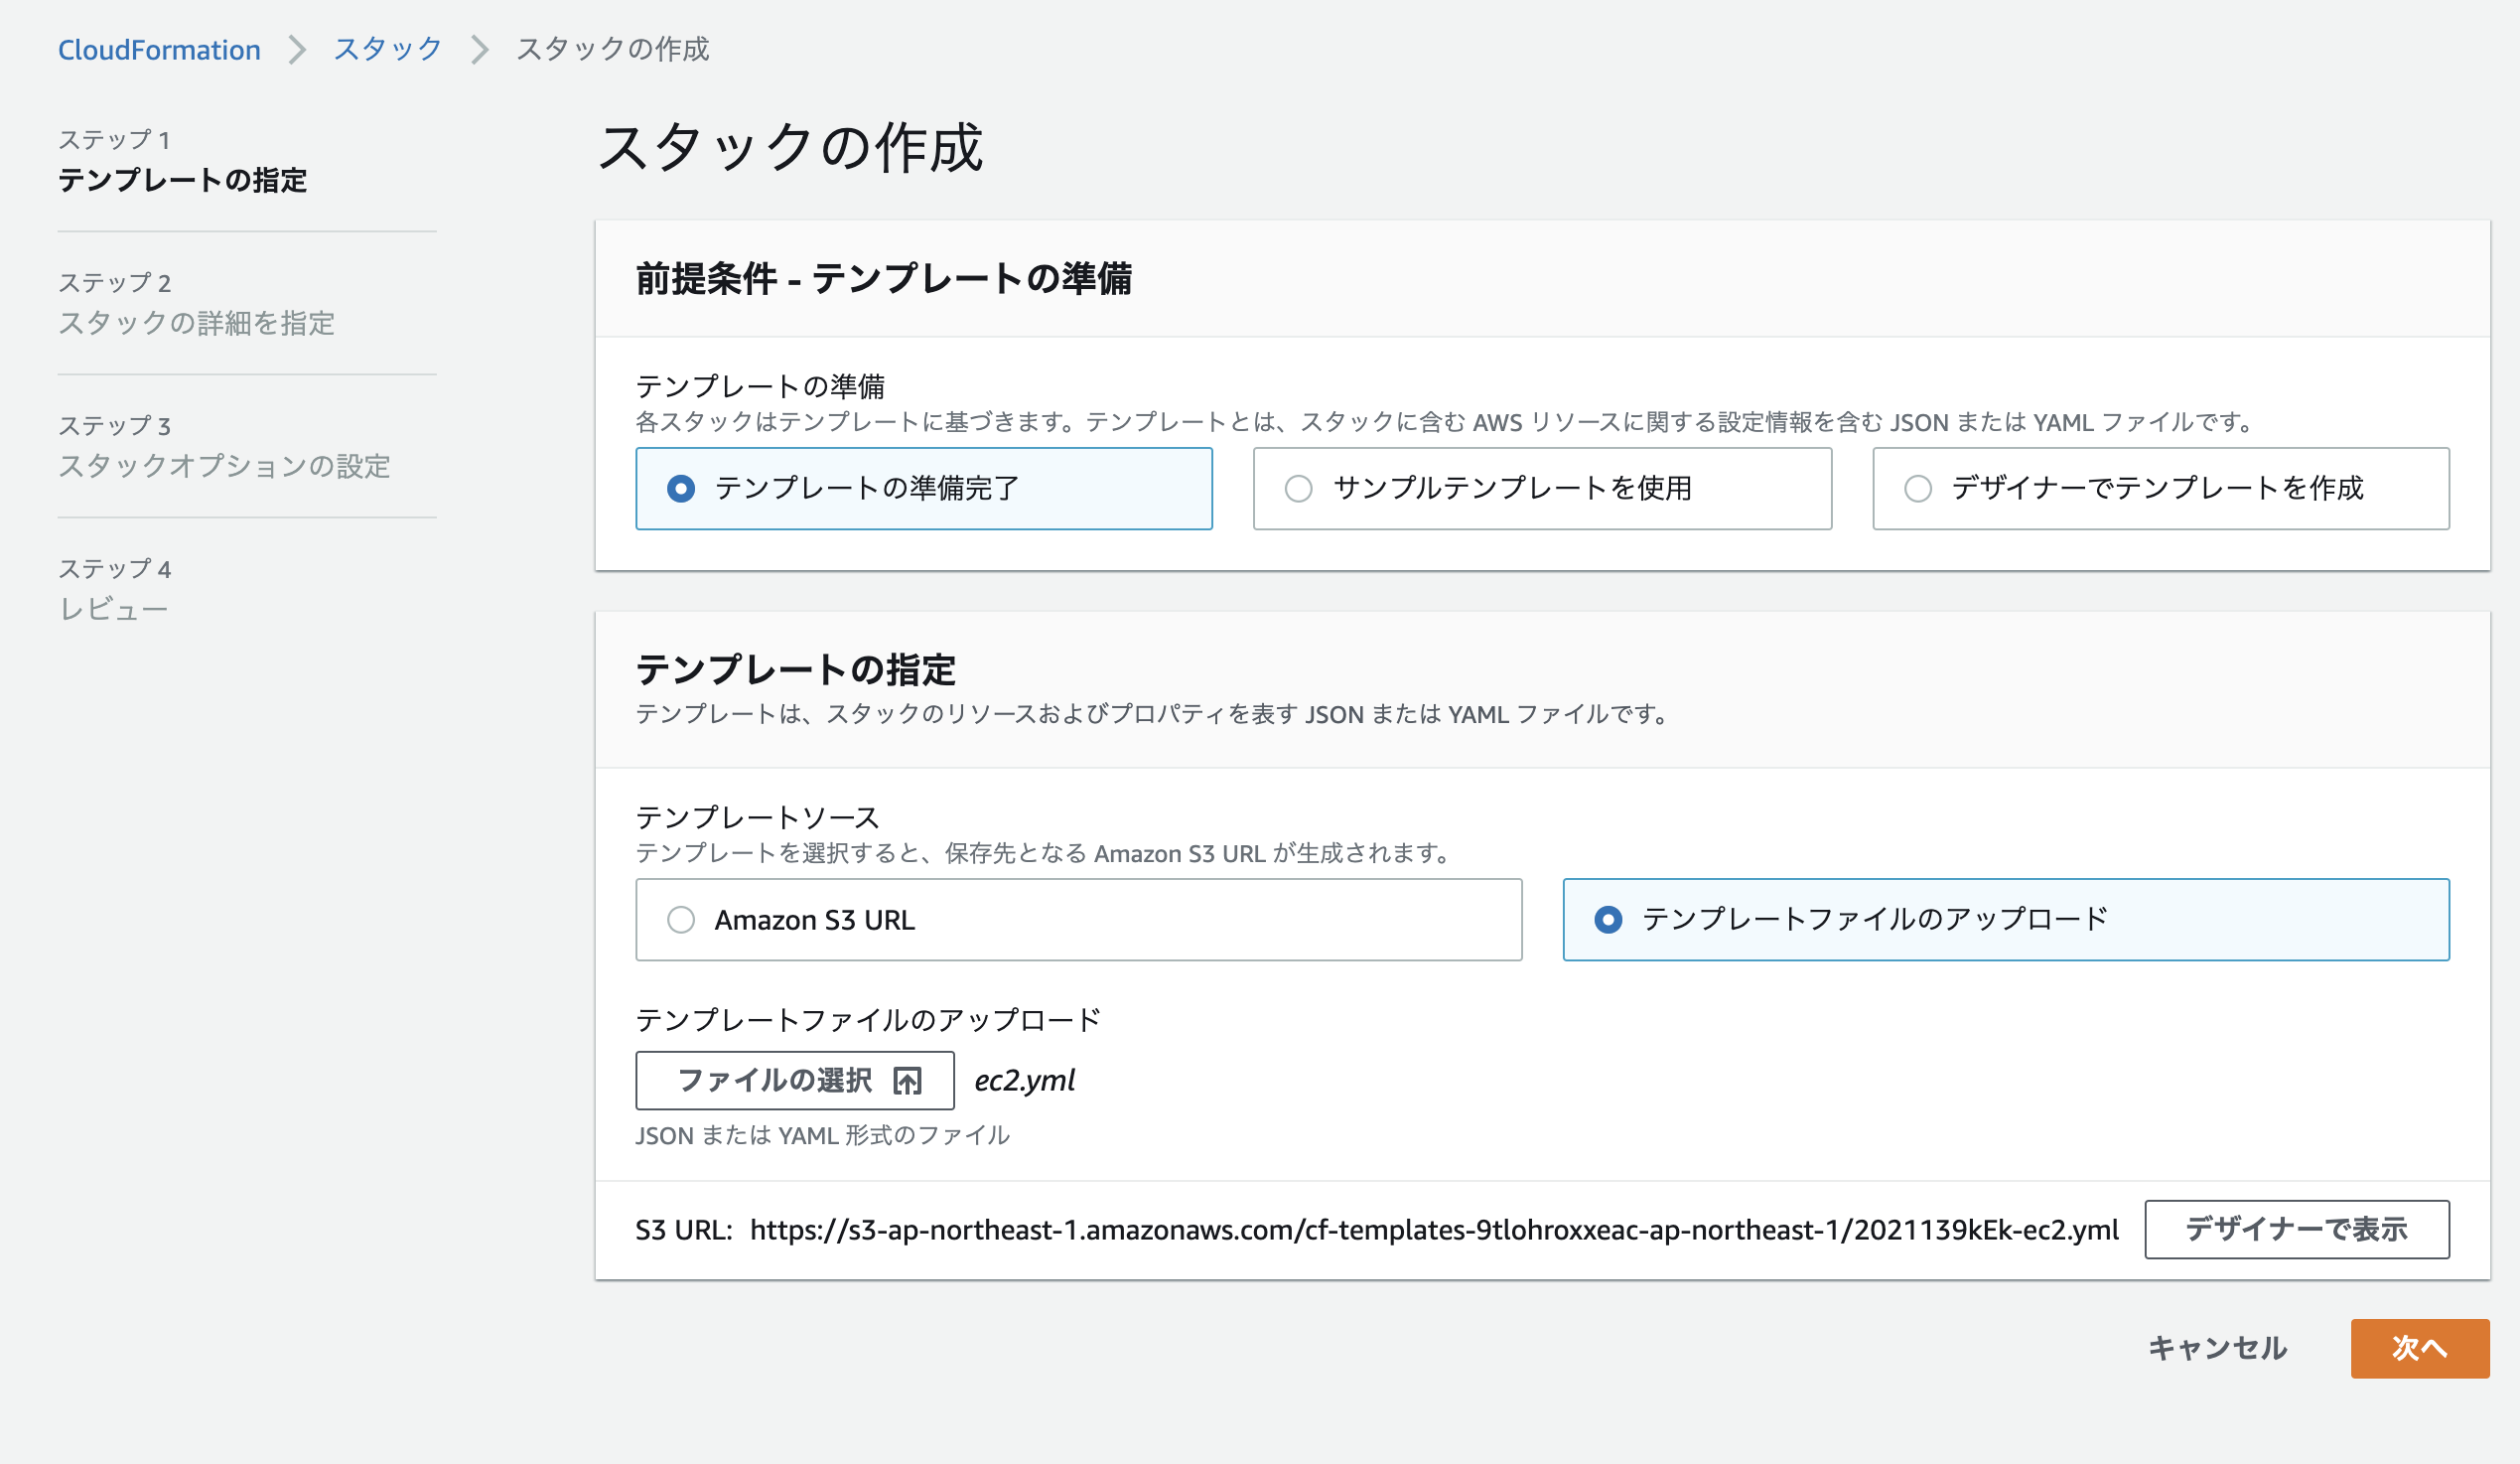
Task: Select ステップ 4 レビュー in sidebar
Action: [113, 607]
